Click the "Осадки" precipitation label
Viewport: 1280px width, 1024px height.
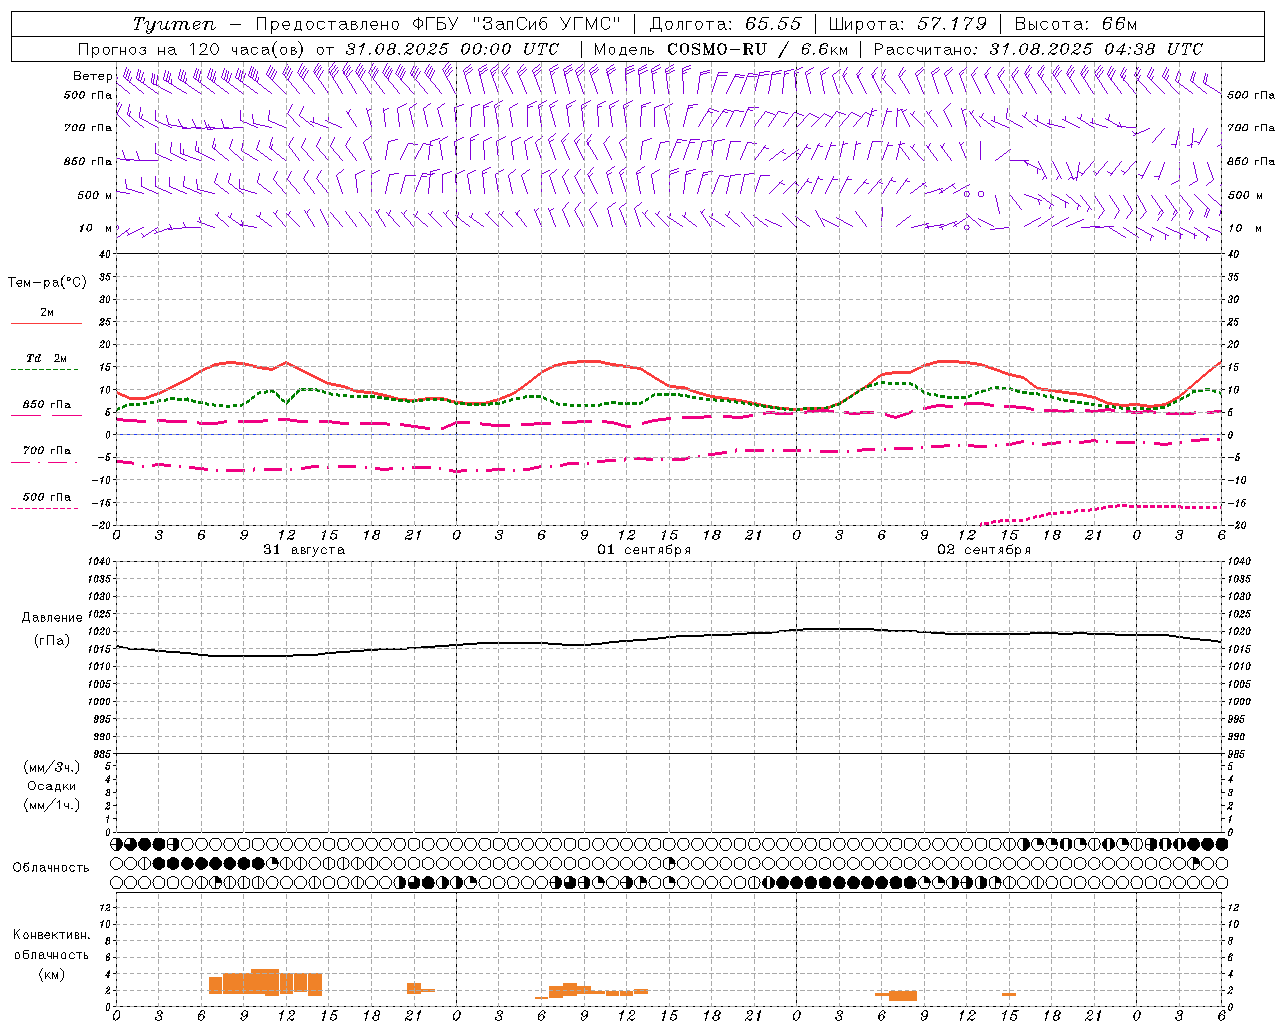click(x=52, y=786)
